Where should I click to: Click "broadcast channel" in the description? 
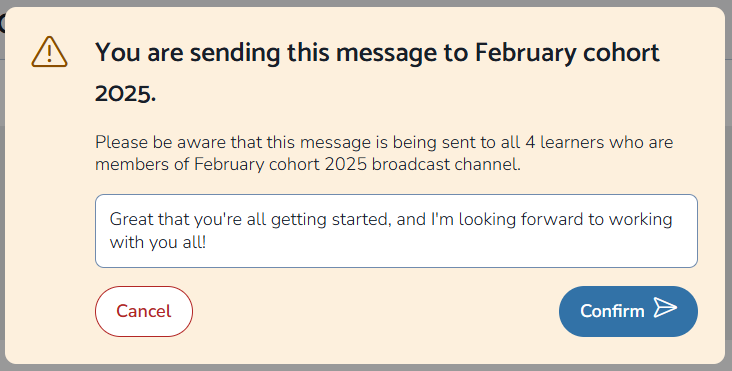[446, 164]
